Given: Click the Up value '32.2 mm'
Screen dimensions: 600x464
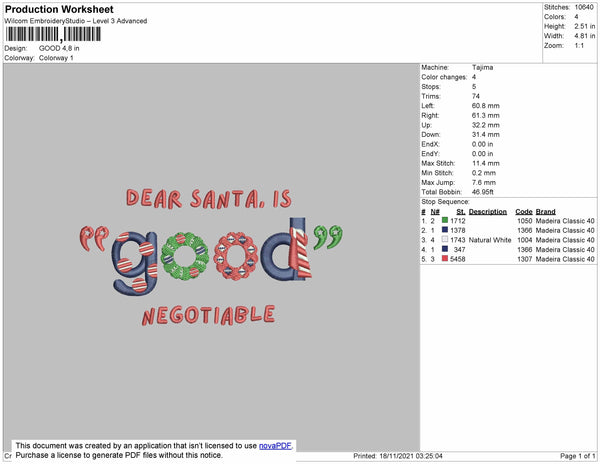Looking at the screenshot, I should click(x=486, y=125).
